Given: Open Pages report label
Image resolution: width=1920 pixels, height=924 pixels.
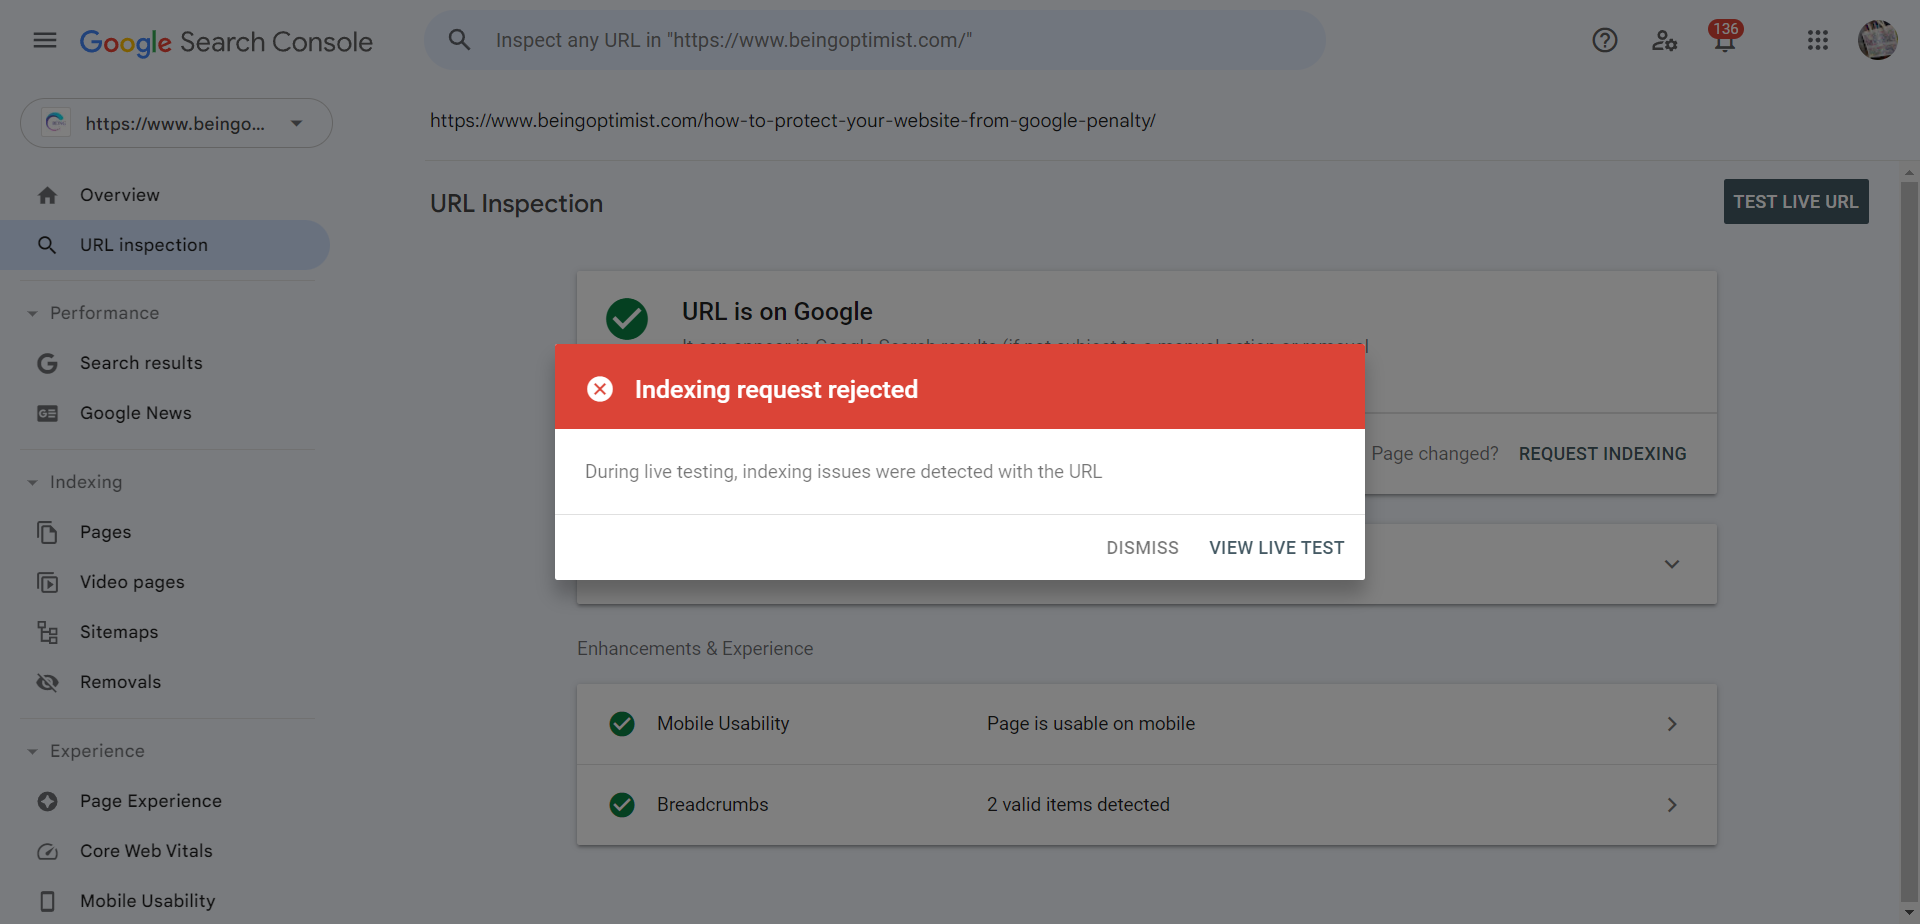Looking at the screenshot, I should (x=106, y=532).
